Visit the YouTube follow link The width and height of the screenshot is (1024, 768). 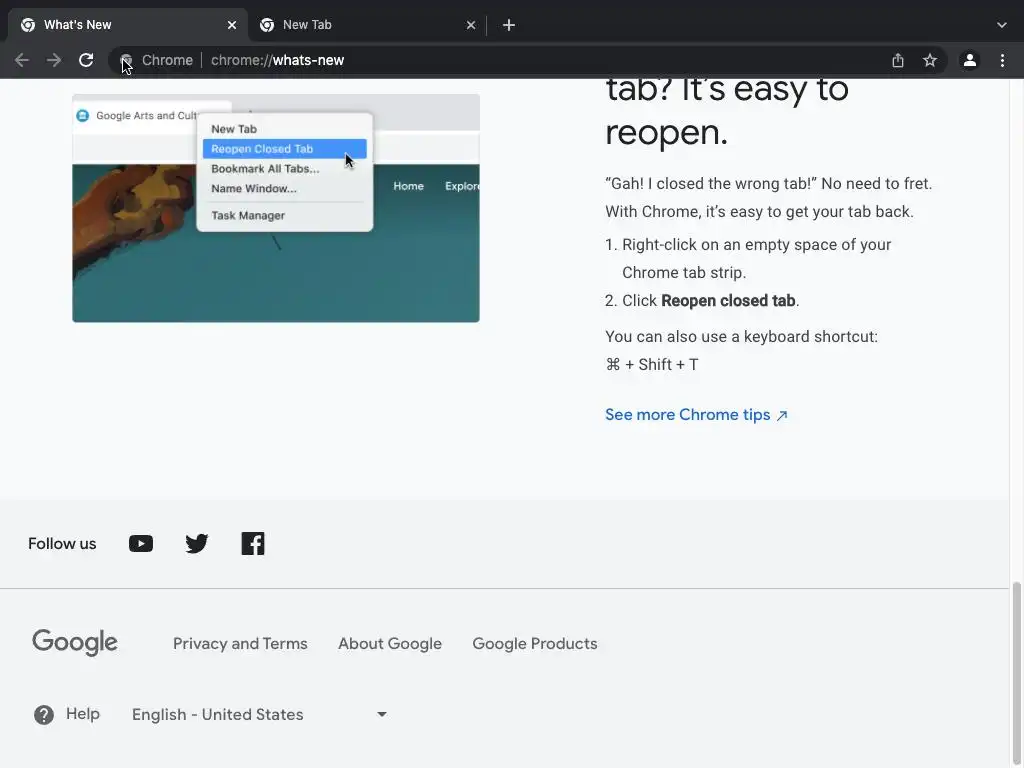point(141,543)
